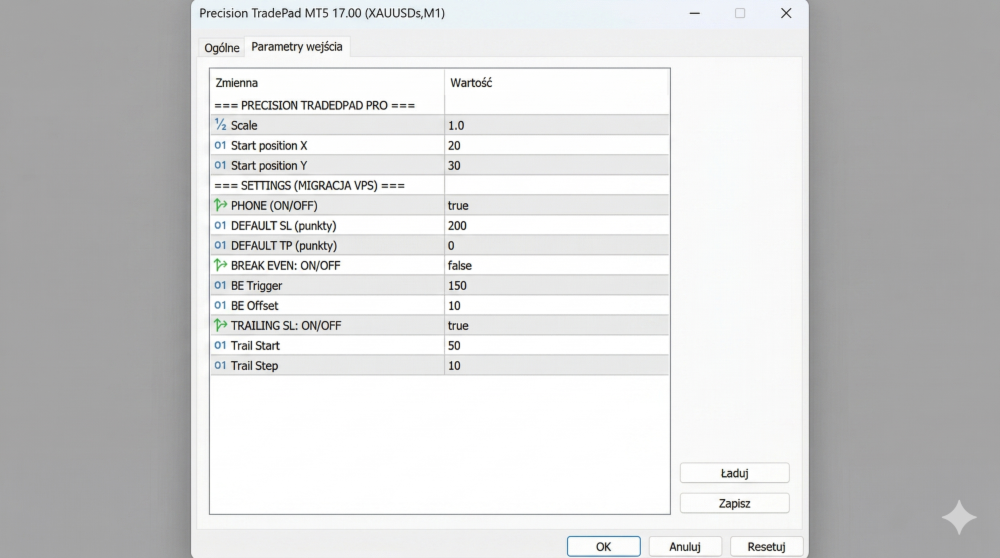The width and height of the screenshot is (1000, 558).
Task: Select the '=== PRECISION TRADEDPAD PRO ===' row
Action: [x=439, y=105]
